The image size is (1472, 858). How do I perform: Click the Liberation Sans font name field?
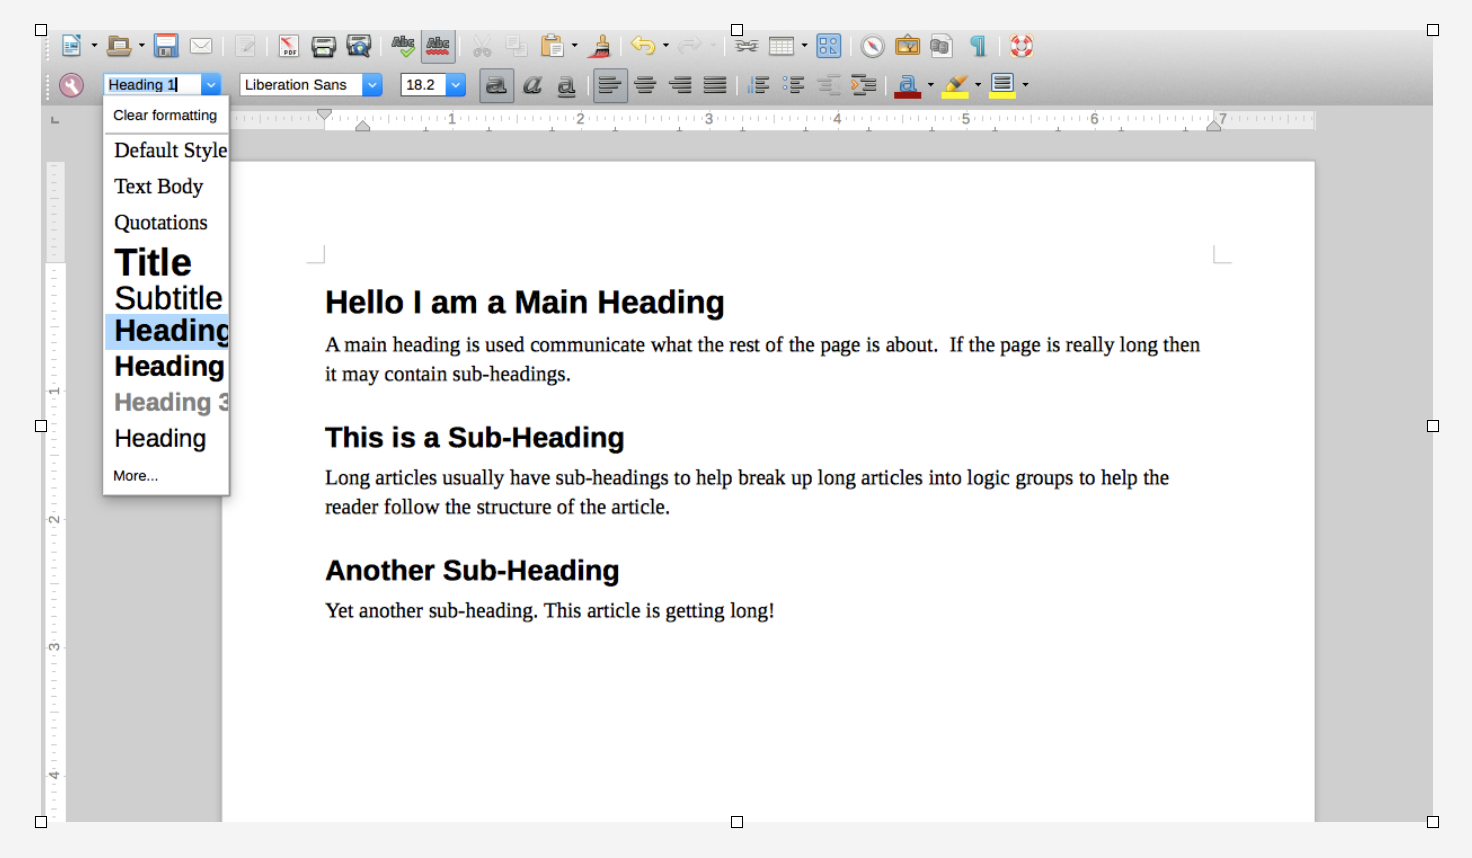coord(301,85)
